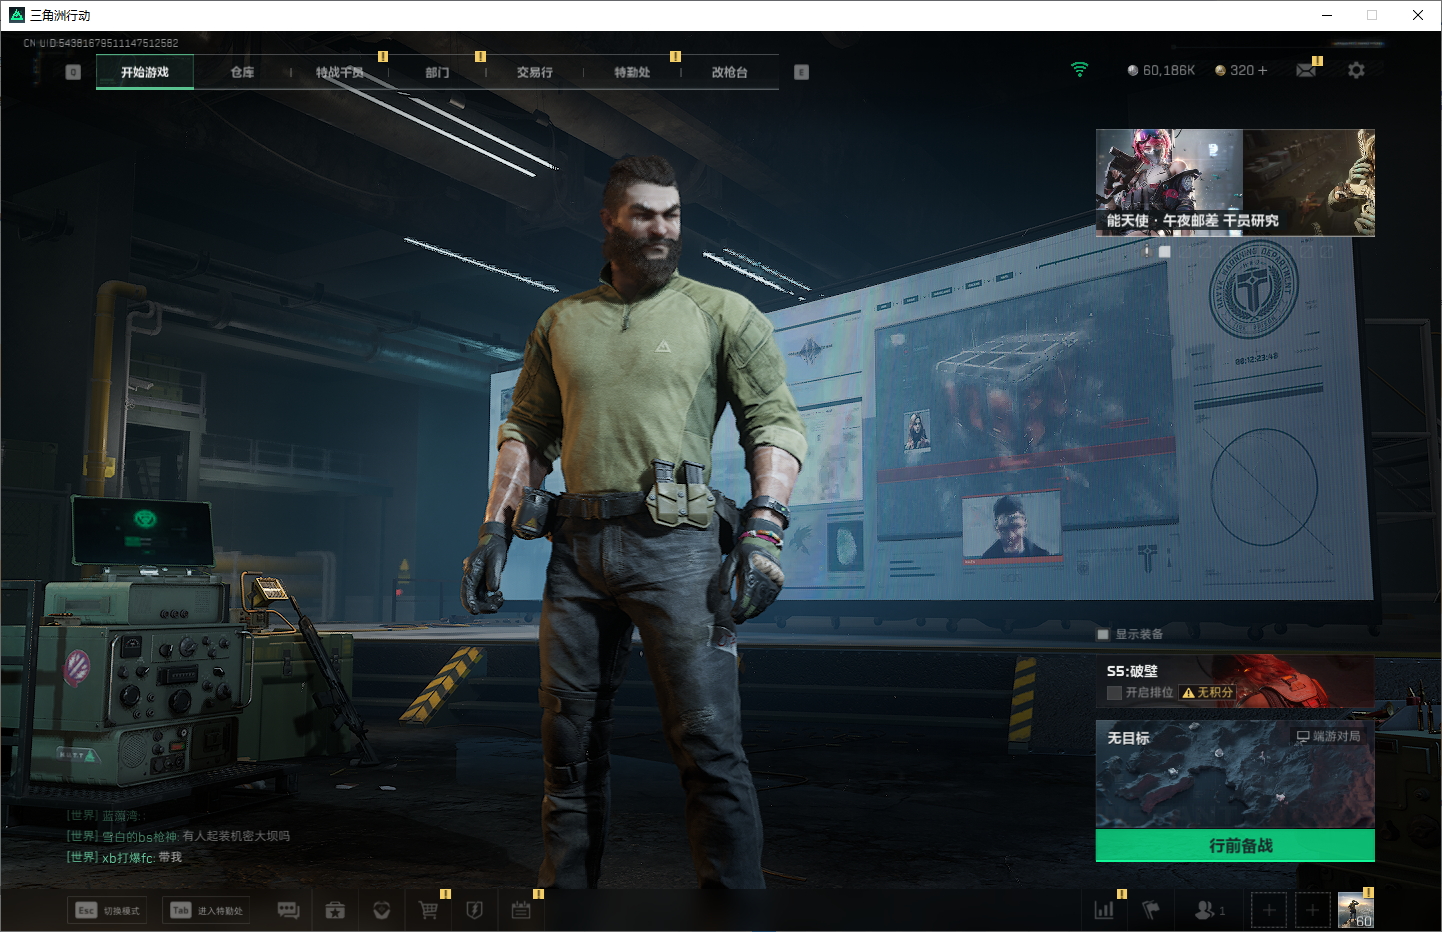The height and width of the screenshot is (932, 1442).
Task: Click the Q key navigation icon
Action: [73, 72]
